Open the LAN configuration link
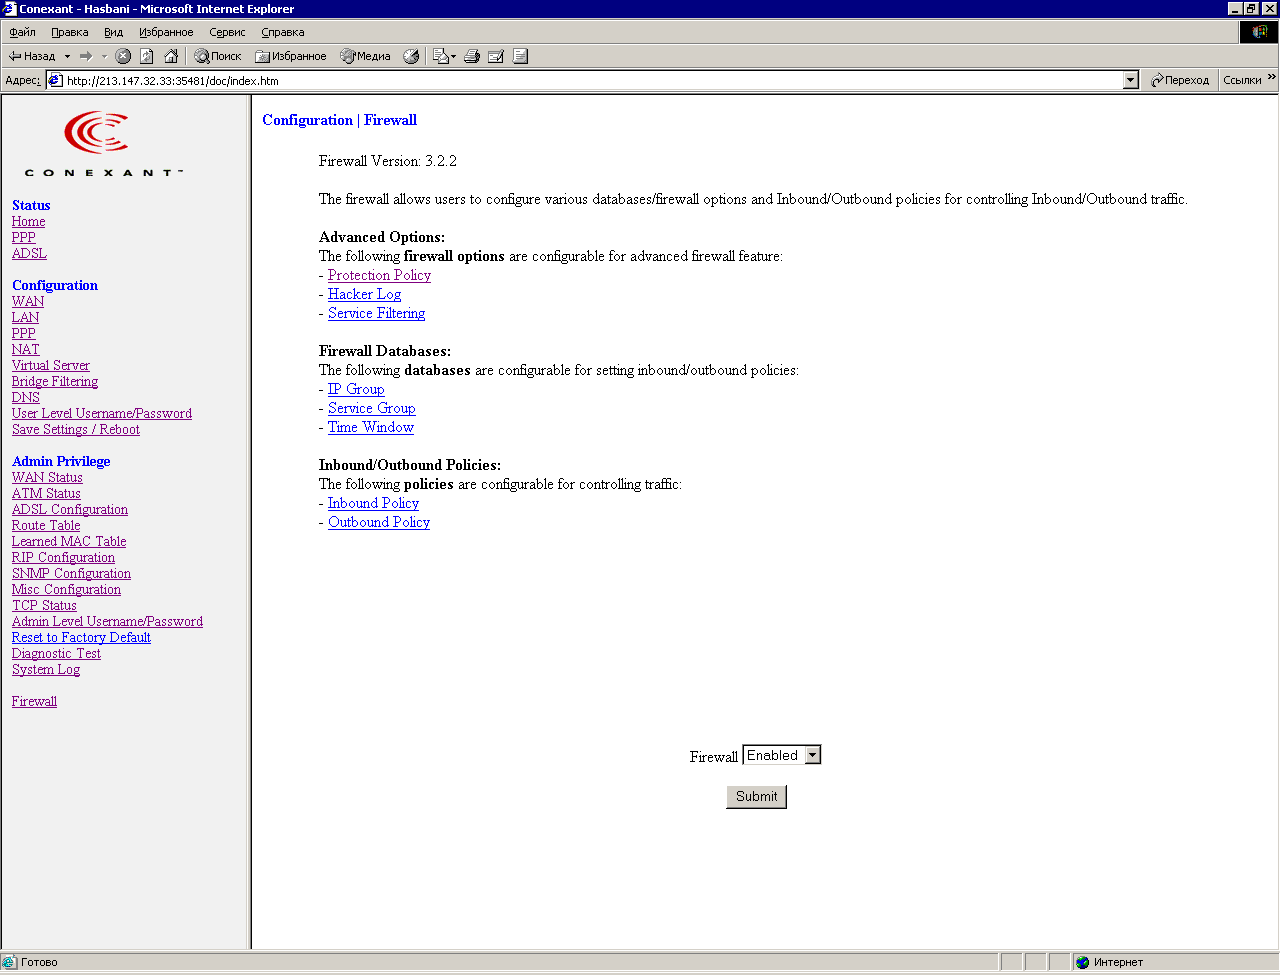This screenshot has height=975, width=1280. point(25,317)
